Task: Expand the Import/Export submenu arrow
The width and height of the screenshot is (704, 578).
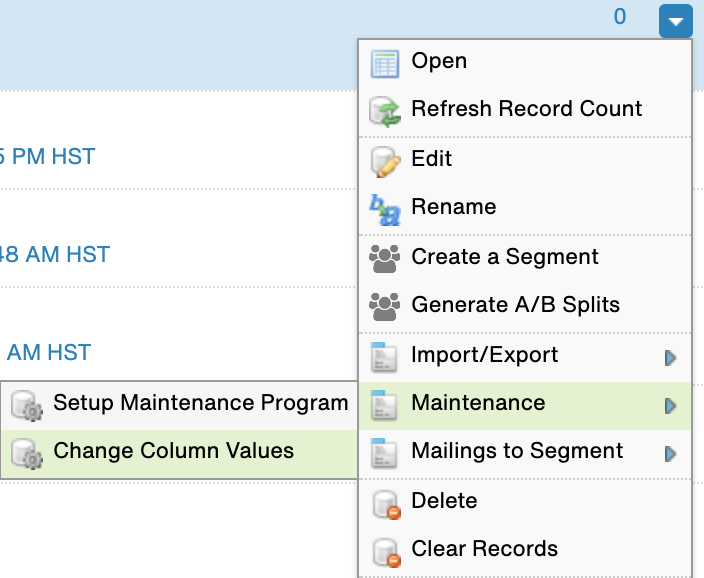Action: click(670, 358)
